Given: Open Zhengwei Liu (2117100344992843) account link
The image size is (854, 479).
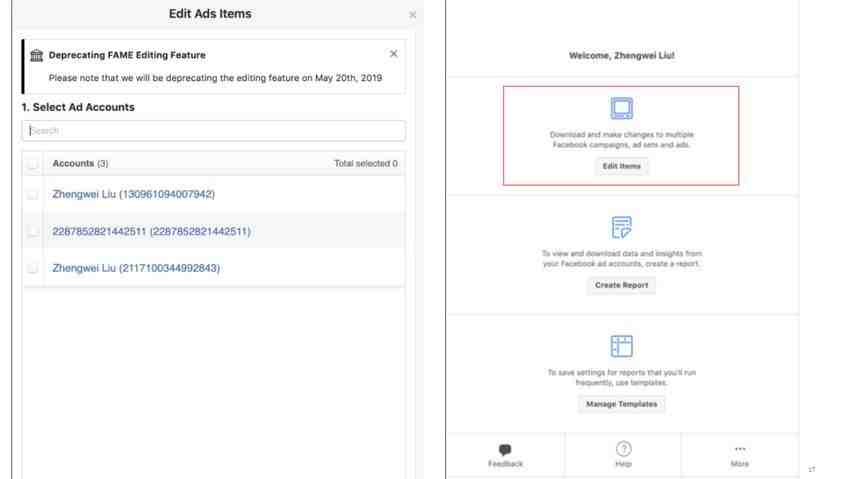Looking at the screenshot, I should [x=136, y=268].
